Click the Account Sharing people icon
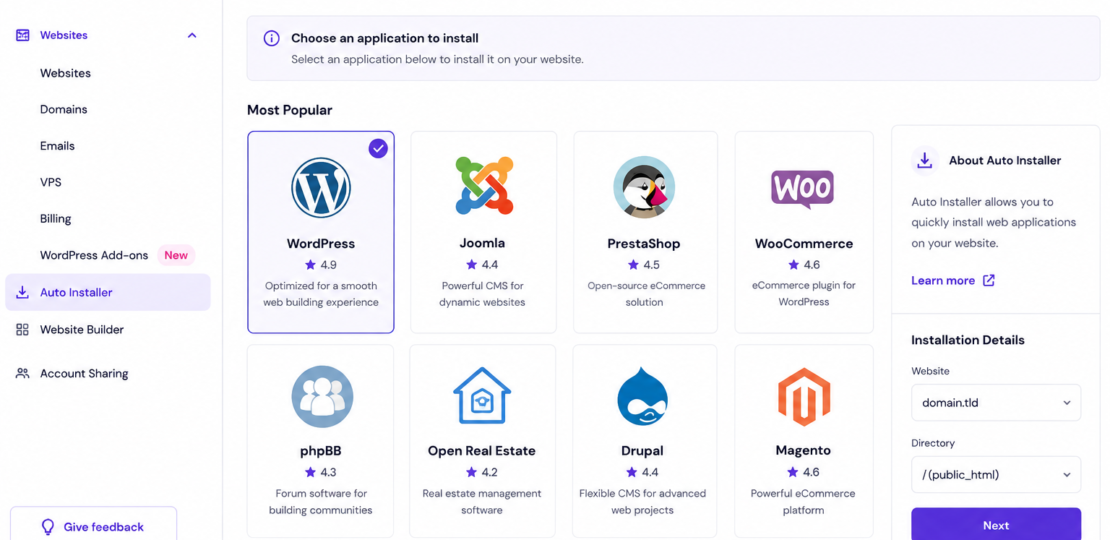This screenshot has width=1110, height=540. pos(23,373)
